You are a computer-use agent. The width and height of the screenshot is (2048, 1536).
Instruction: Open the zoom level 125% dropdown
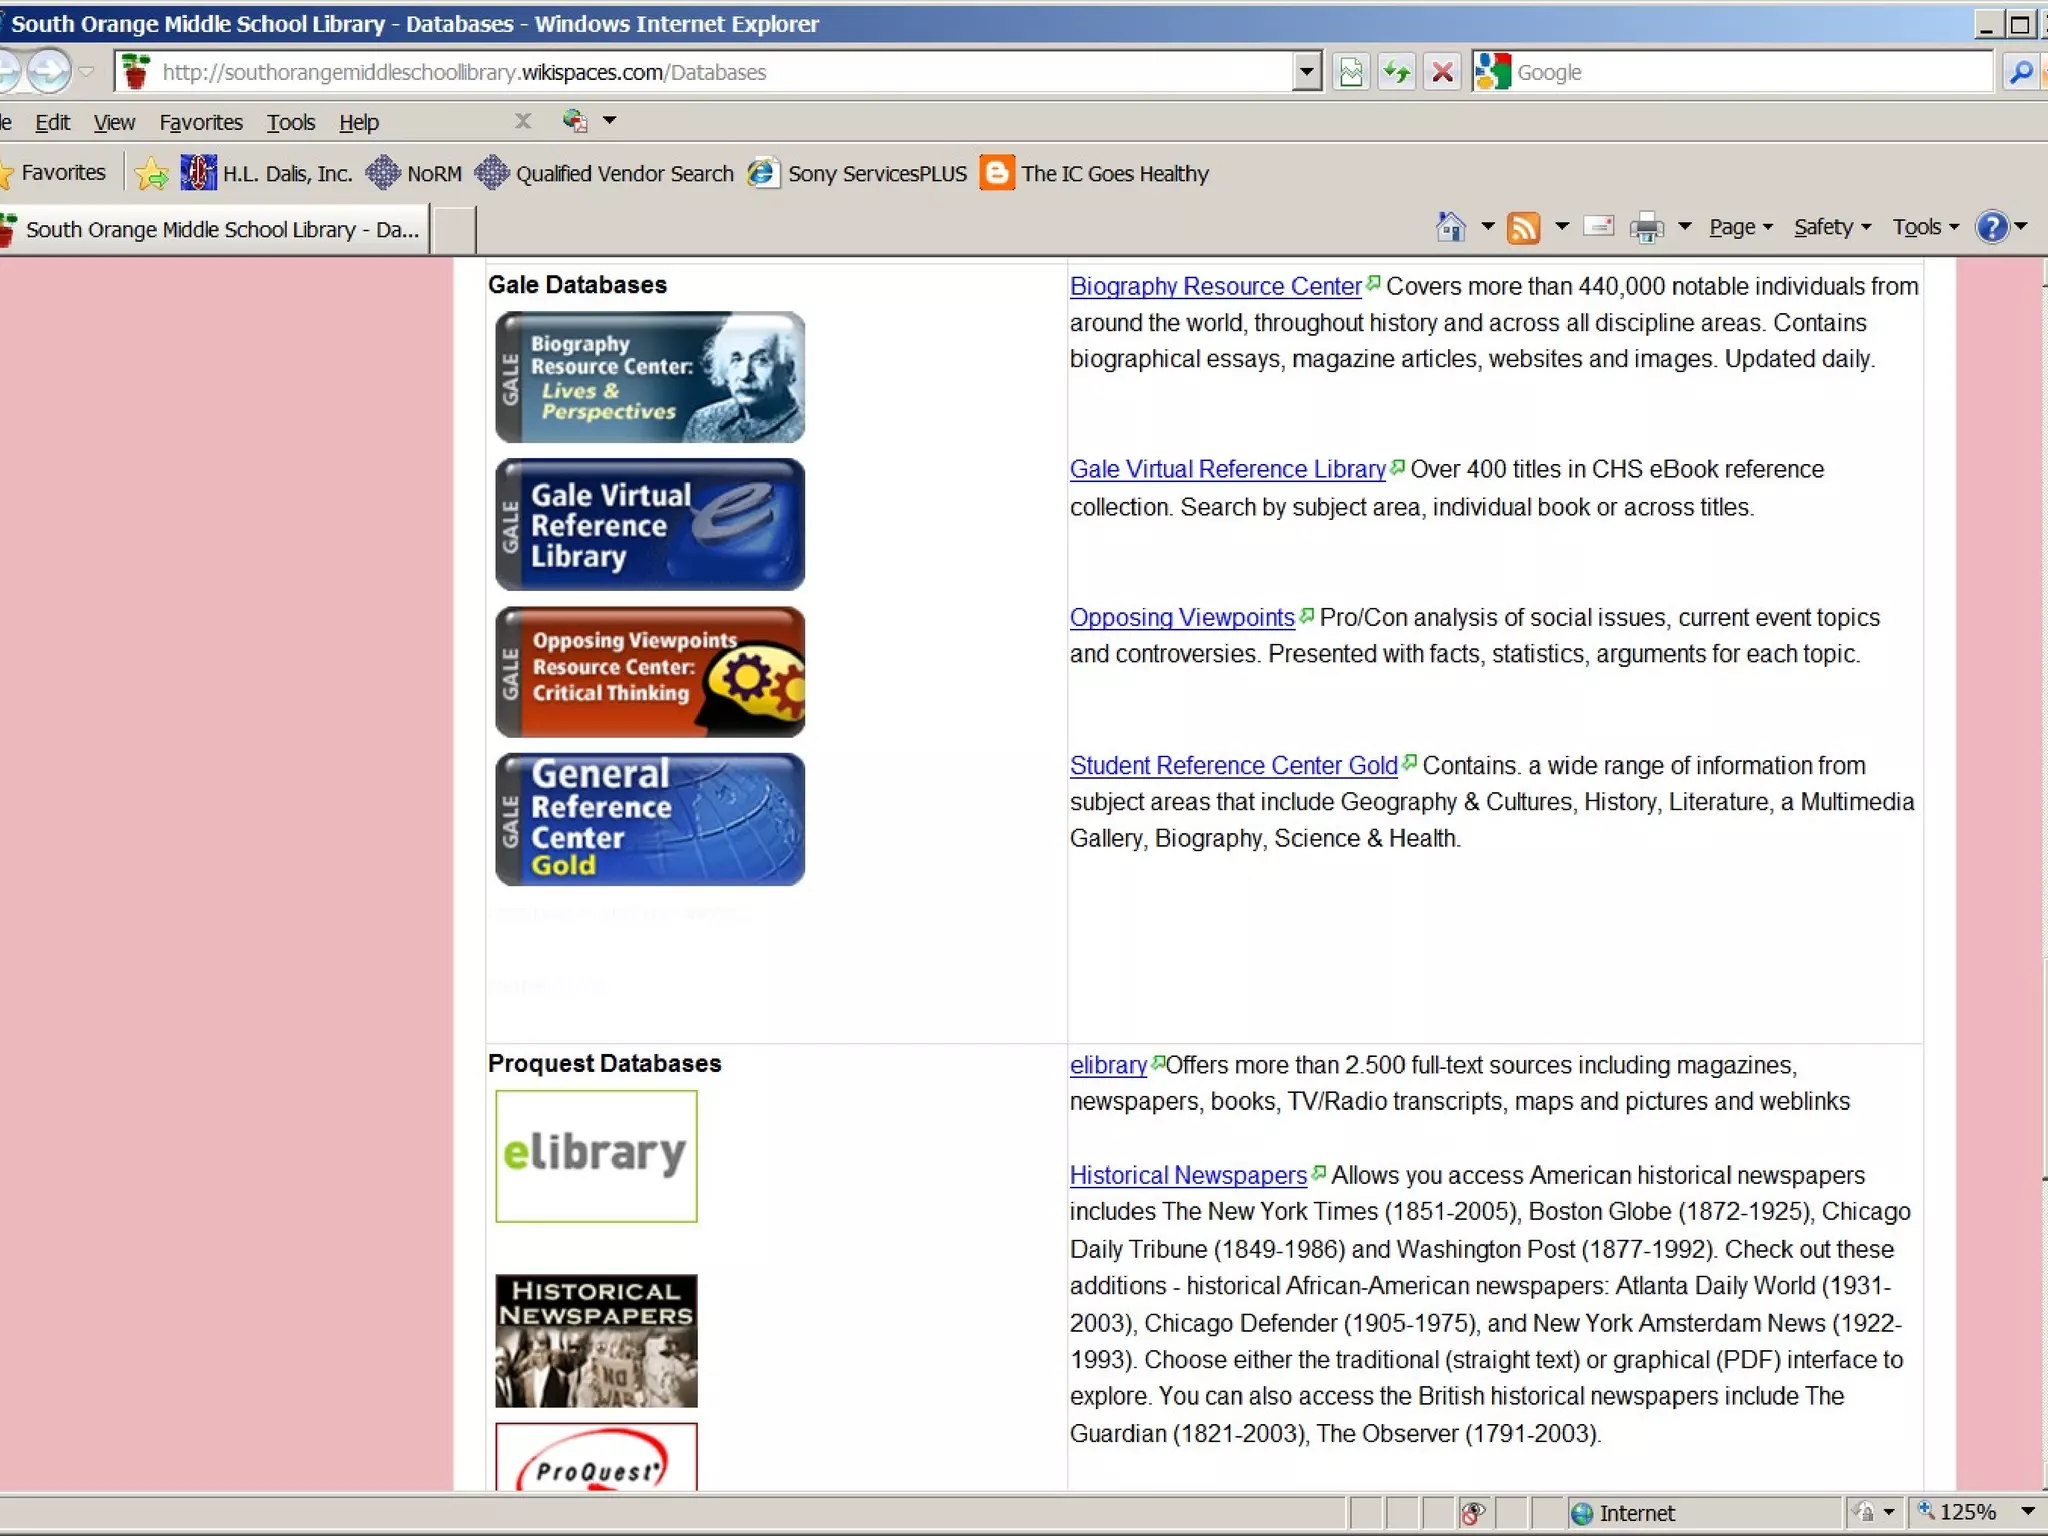[2027, 1511]
